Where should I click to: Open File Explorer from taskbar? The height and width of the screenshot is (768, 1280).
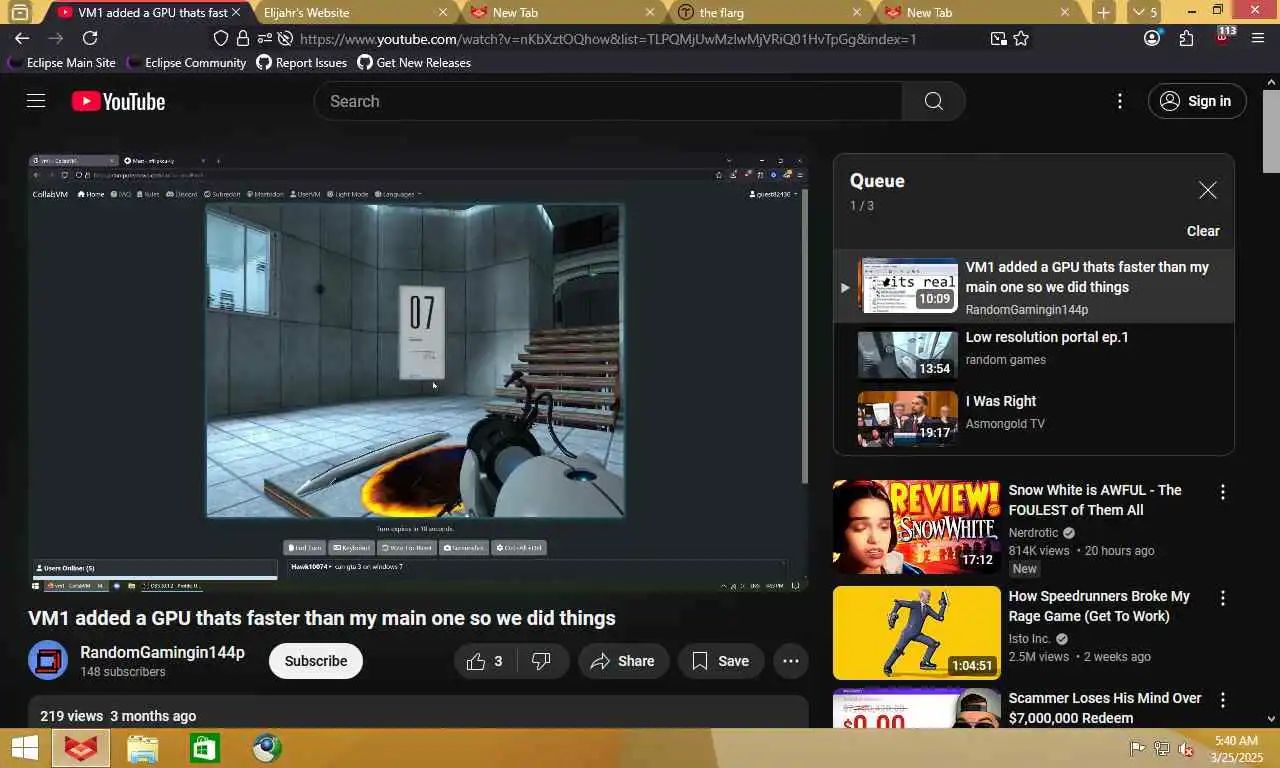142,748
